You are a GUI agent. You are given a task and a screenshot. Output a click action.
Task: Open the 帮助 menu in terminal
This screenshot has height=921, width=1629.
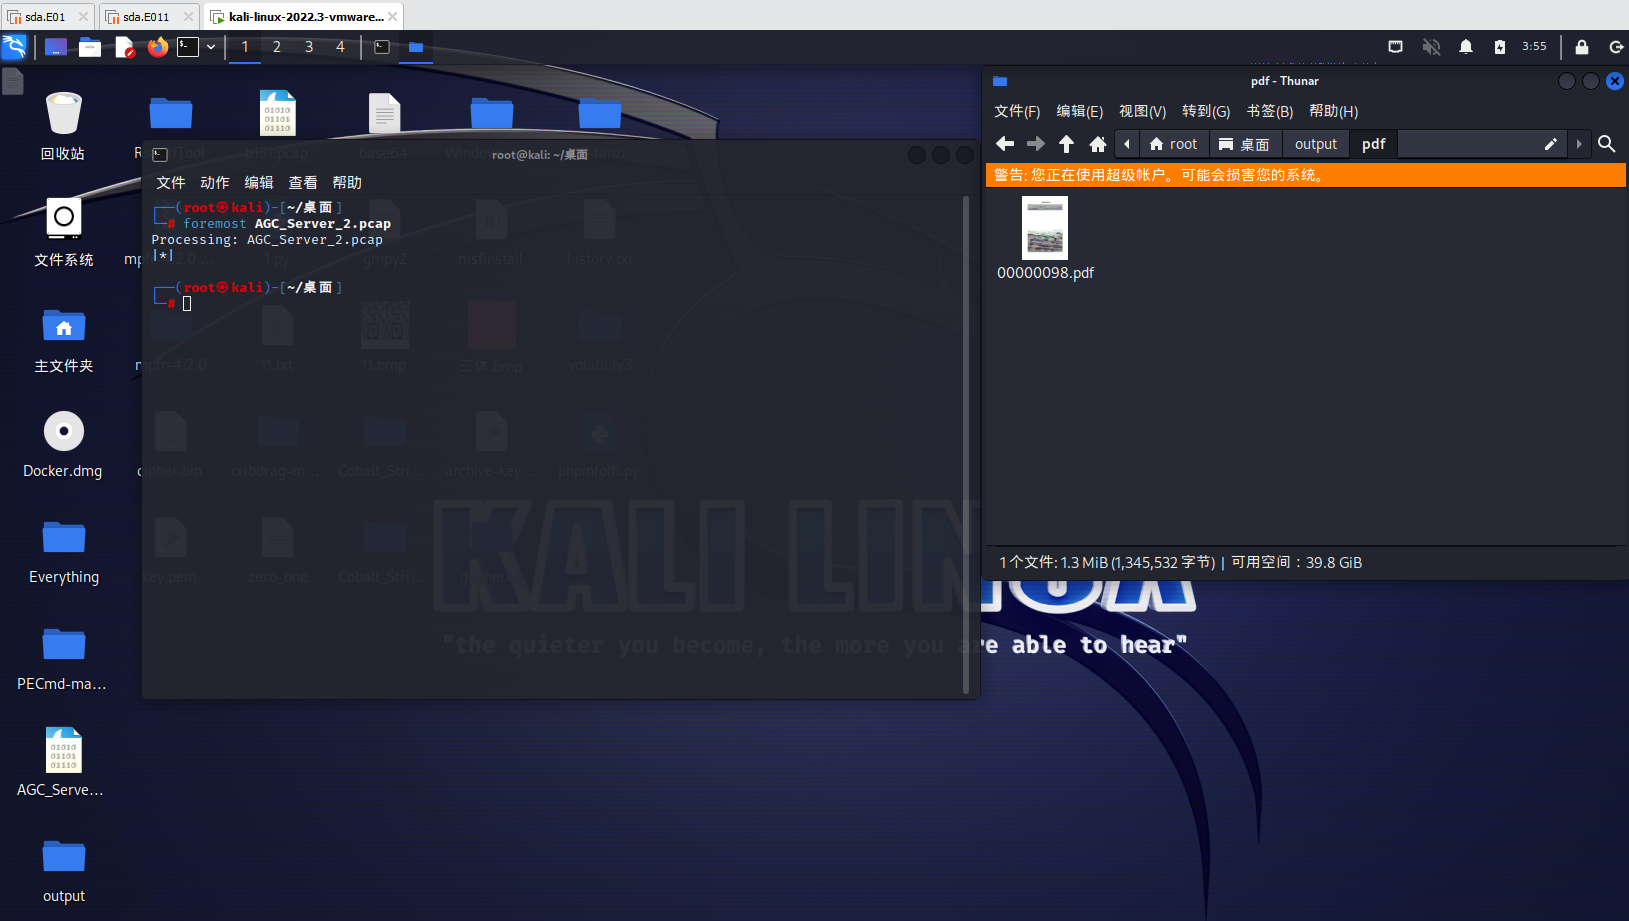click(x=347, y=182)
